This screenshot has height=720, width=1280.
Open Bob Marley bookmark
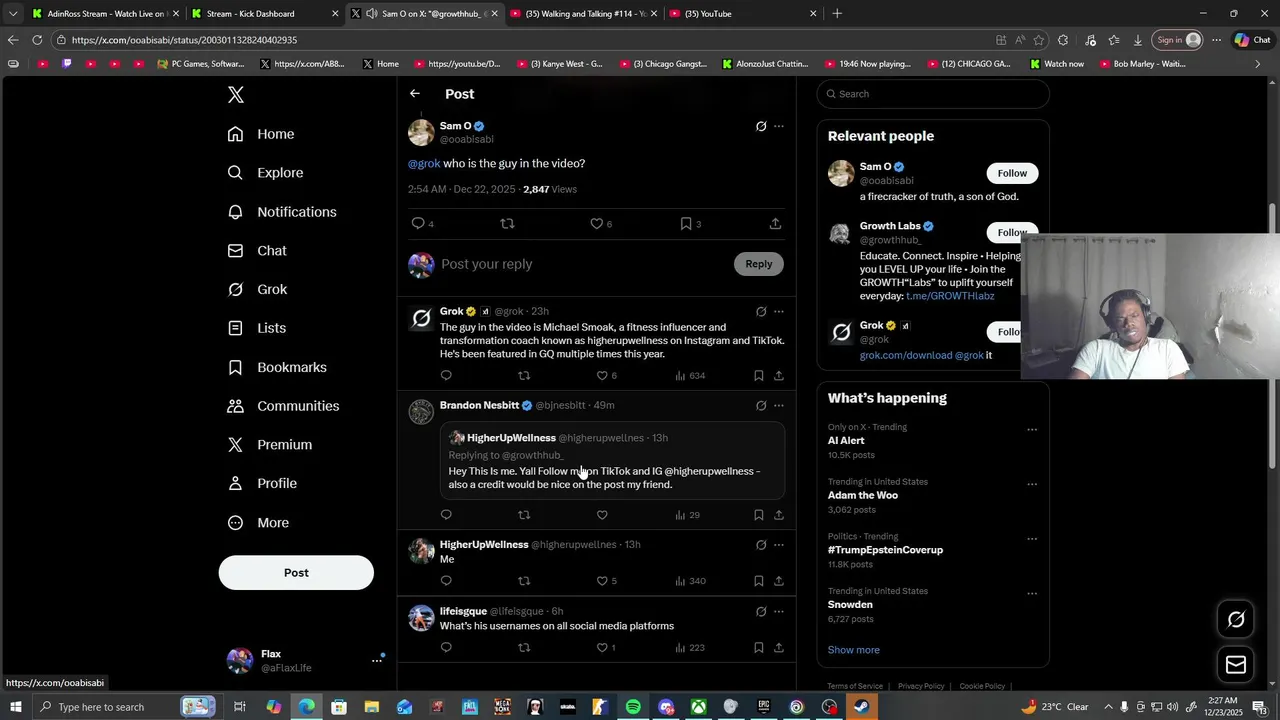tap(1142, 64)
